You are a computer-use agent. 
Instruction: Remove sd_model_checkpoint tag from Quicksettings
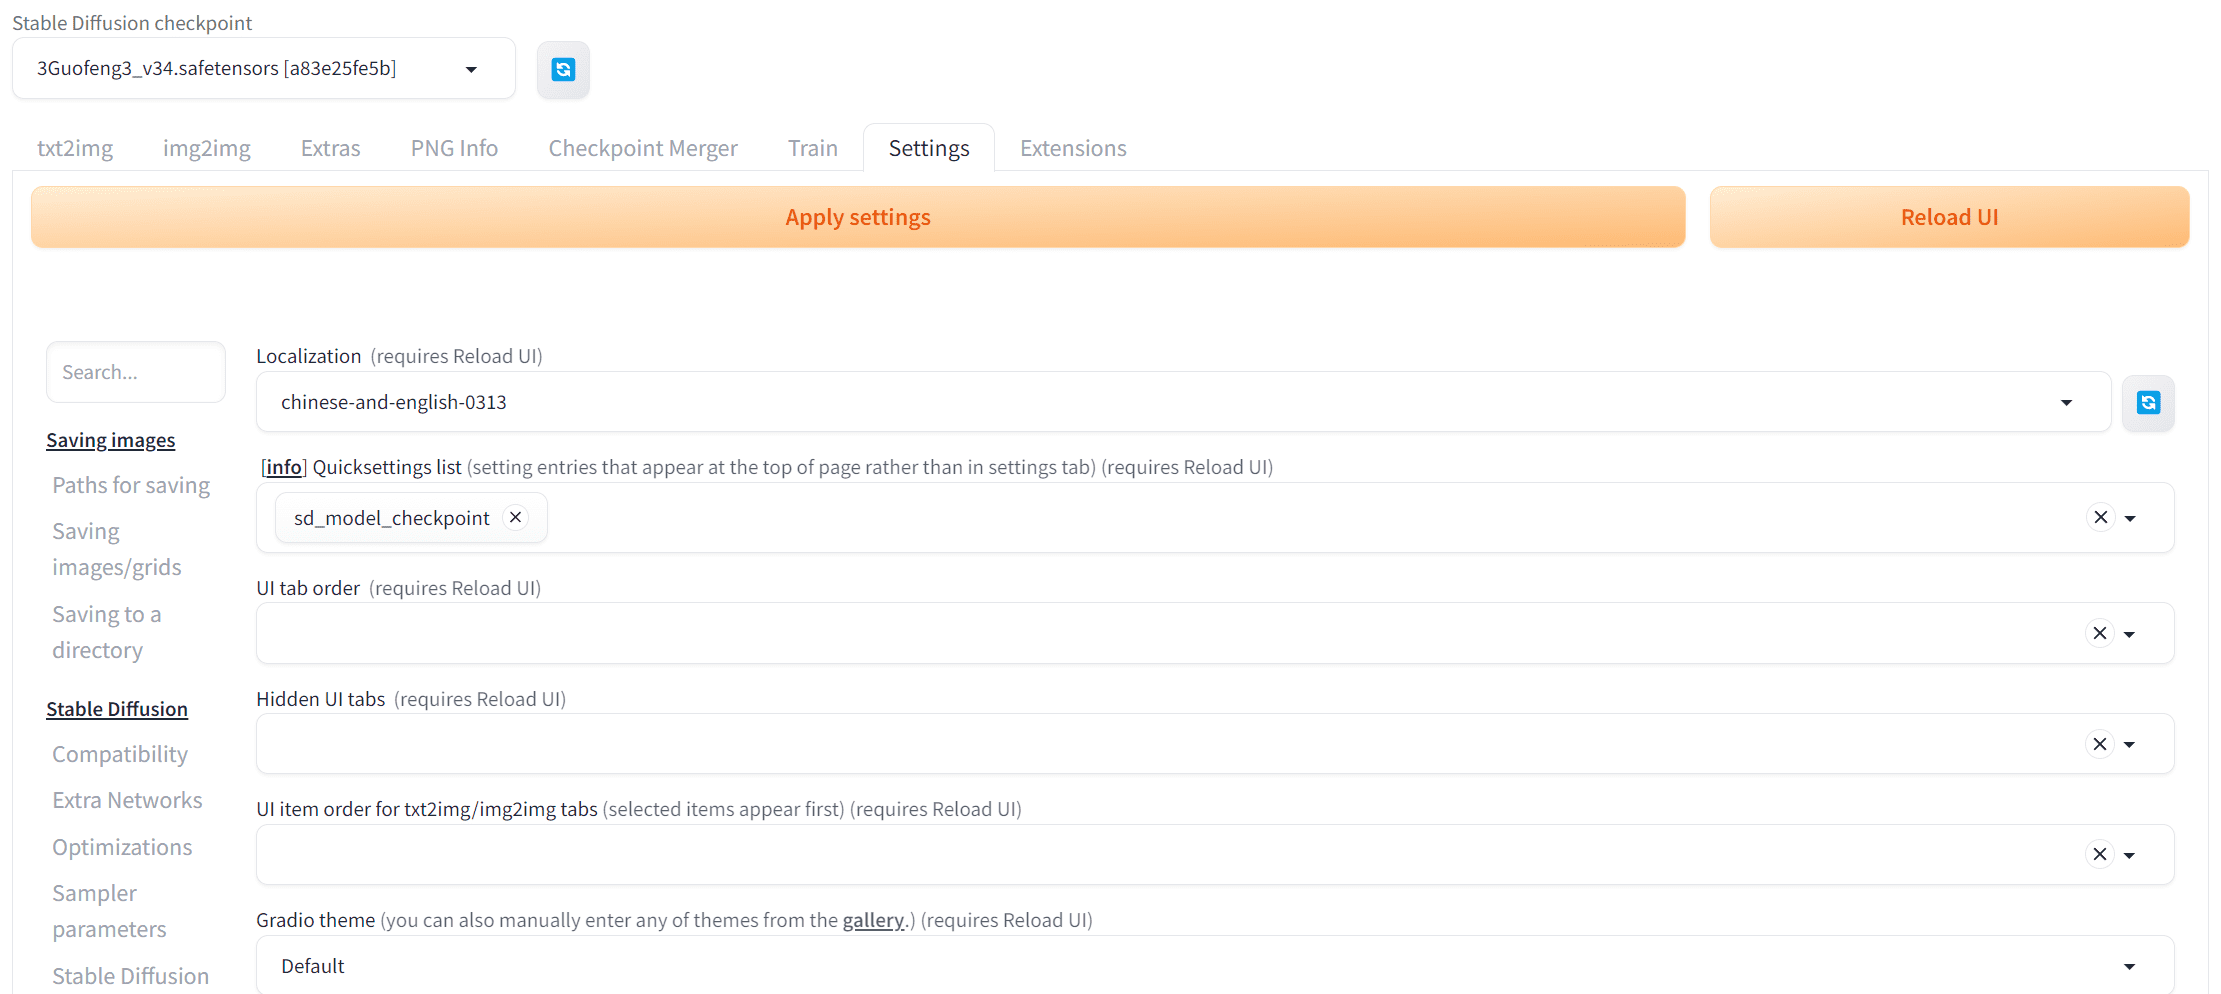click(x=515, y=517)
